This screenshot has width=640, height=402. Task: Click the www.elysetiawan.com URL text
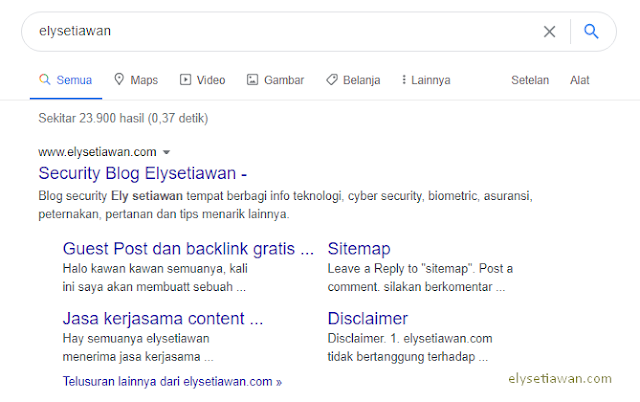click(97, 152)
